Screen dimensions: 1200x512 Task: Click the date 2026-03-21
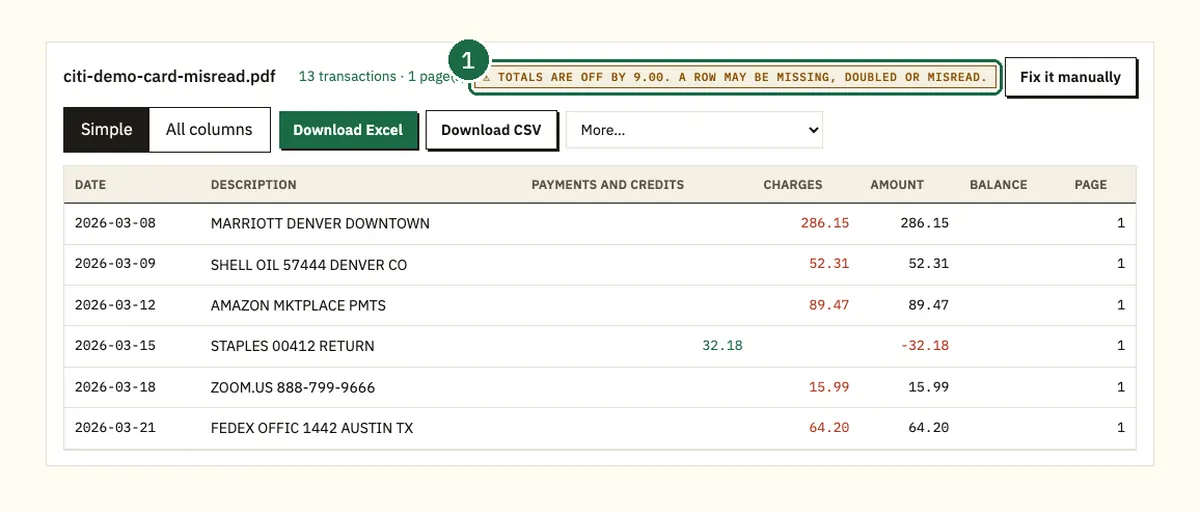pyautogui.click(x=115, y=428)
